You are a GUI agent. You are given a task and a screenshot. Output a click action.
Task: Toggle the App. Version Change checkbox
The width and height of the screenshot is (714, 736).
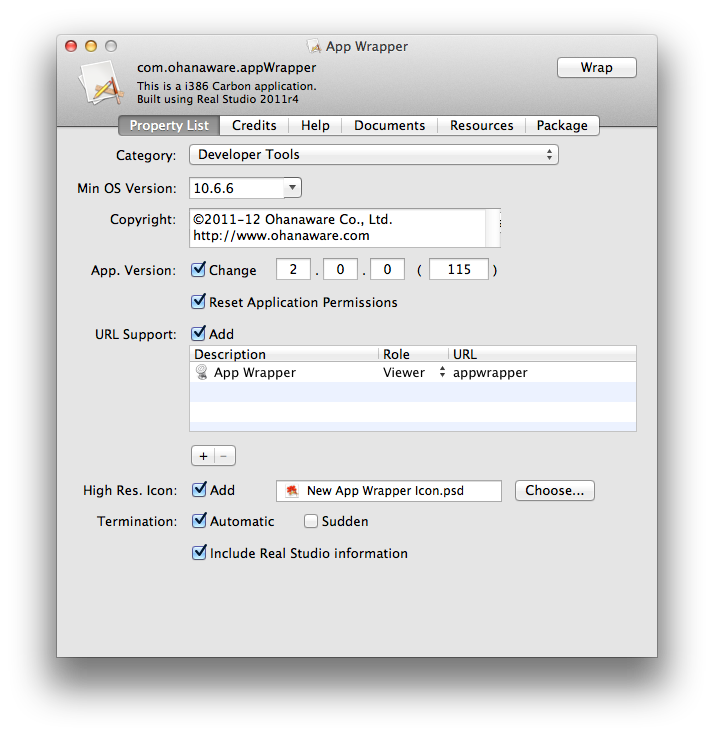(198, 270)
